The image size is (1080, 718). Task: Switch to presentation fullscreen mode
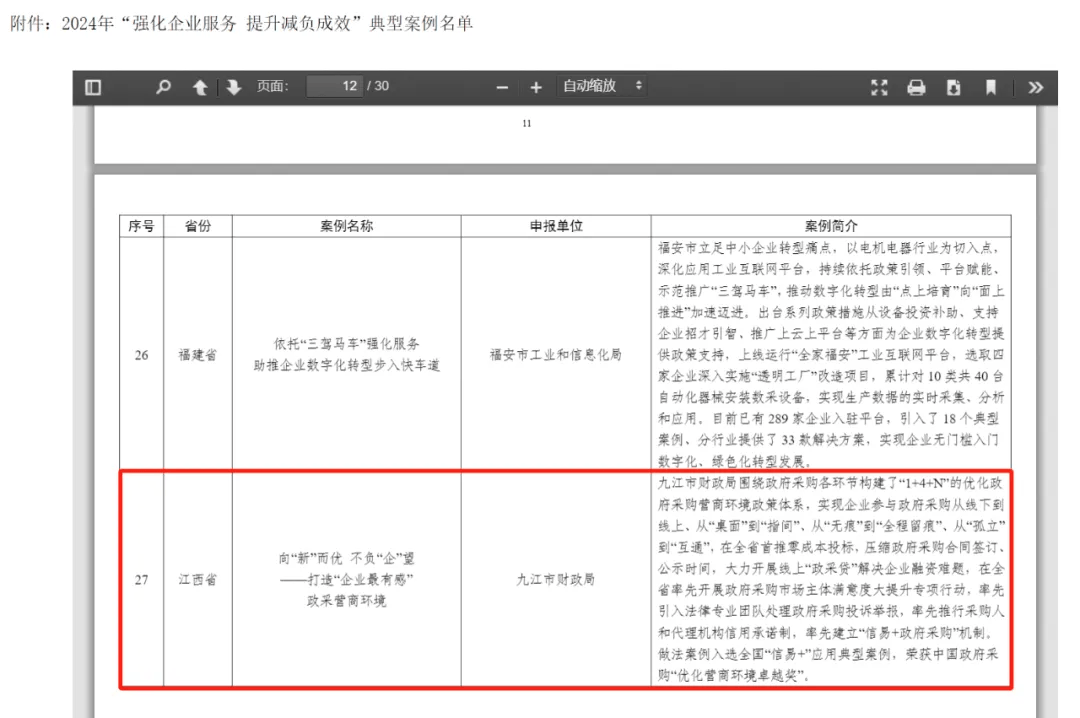click(880, 88)
